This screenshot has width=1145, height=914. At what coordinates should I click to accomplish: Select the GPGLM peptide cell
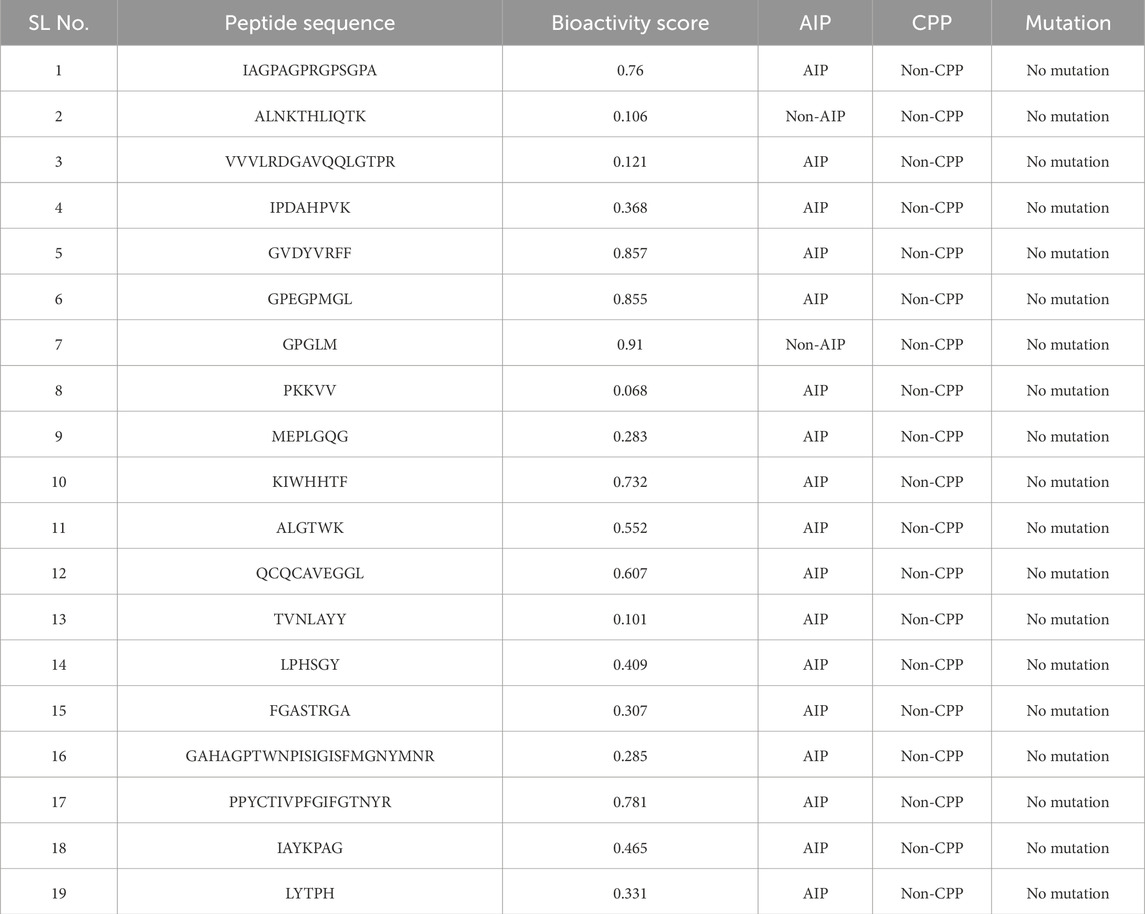[x=310, y=345]
